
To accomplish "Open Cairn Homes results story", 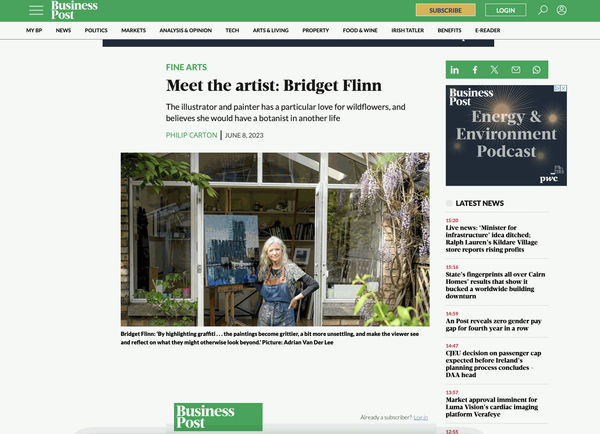I will click(x=495, y=285).
